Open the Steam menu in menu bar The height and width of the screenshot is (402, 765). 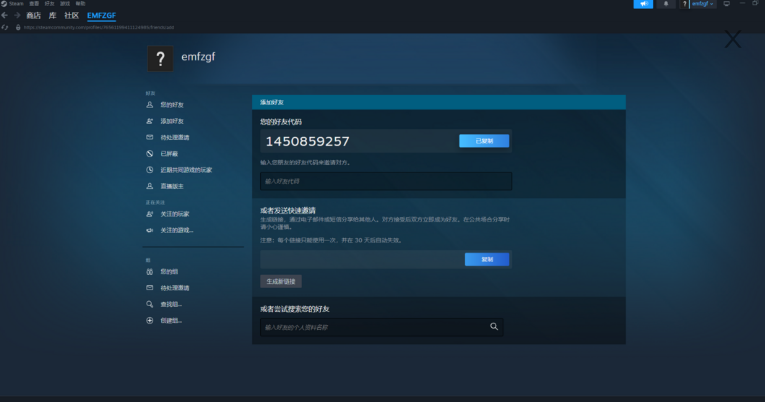(17, 4)
